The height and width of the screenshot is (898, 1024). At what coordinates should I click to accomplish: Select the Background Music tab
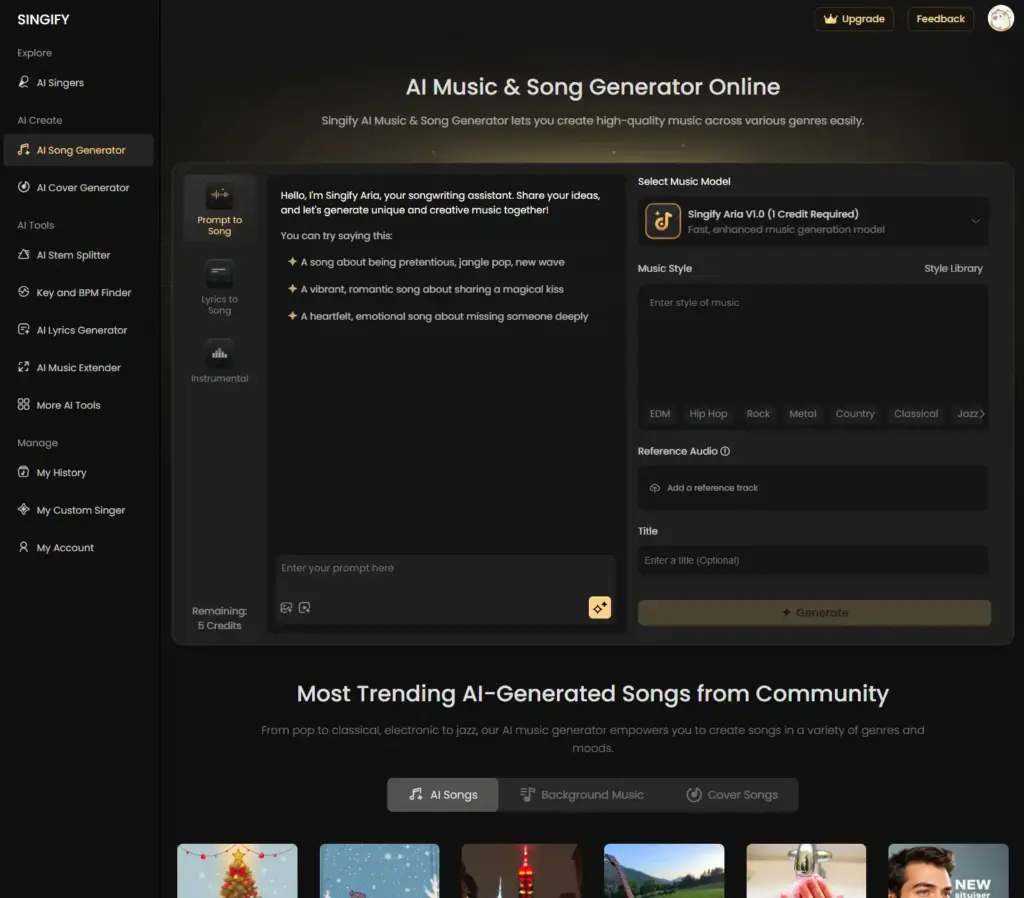point(582,795)
